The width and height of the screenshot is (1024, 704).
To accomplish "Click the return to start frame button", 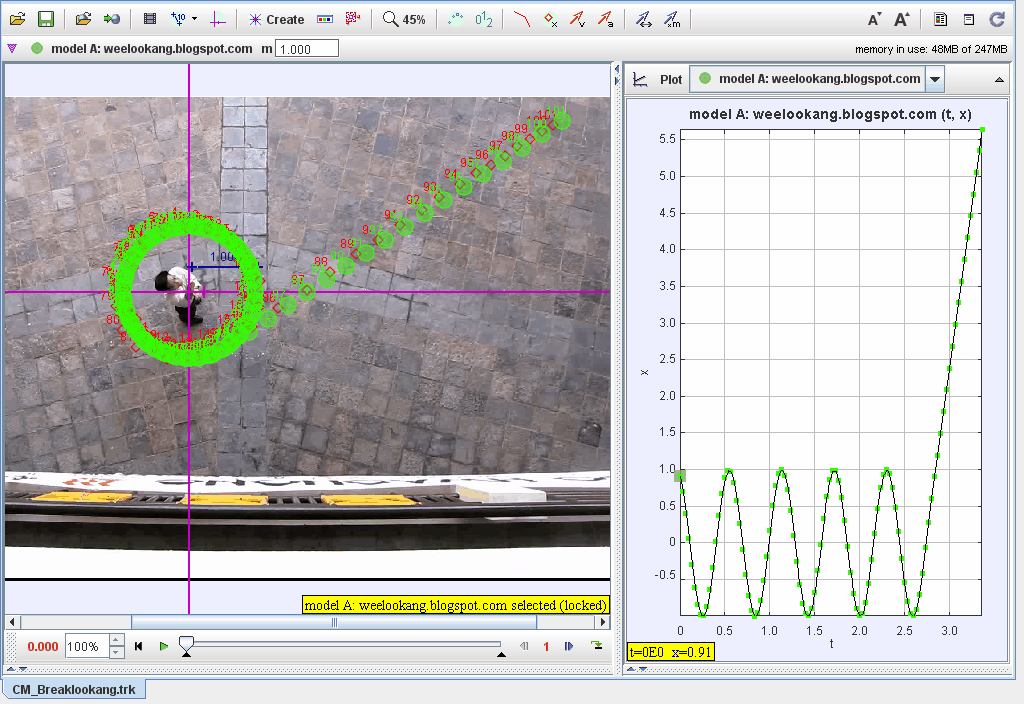I will point(139,647).
